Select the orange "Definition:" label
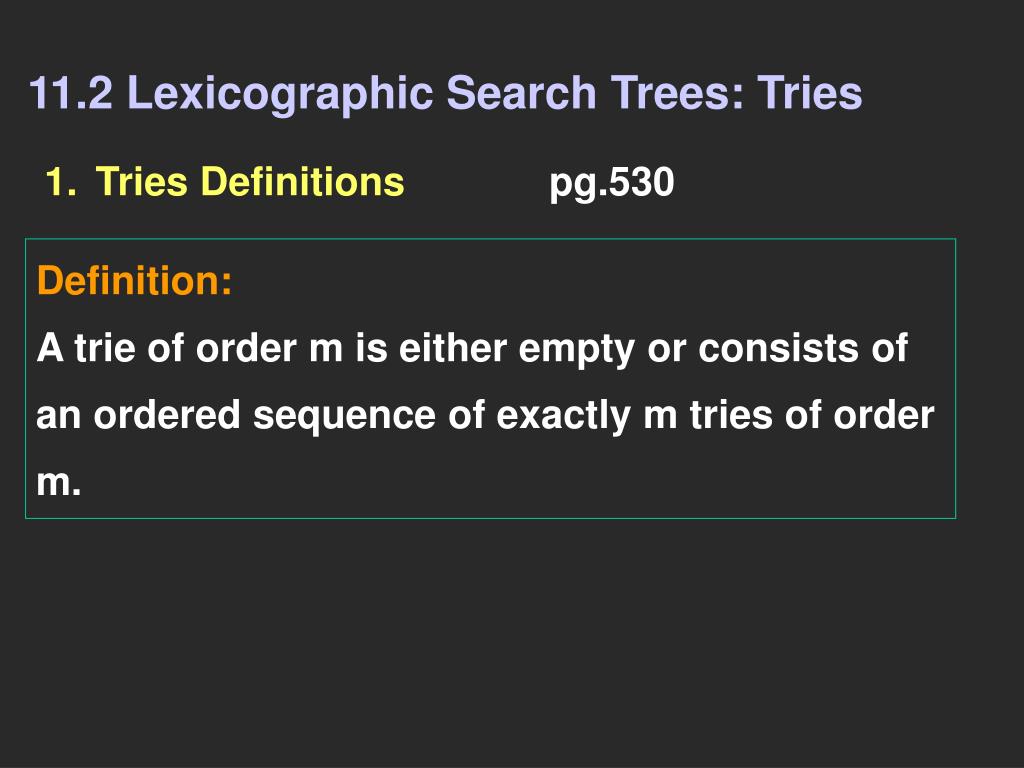 [x=135, y=281]
